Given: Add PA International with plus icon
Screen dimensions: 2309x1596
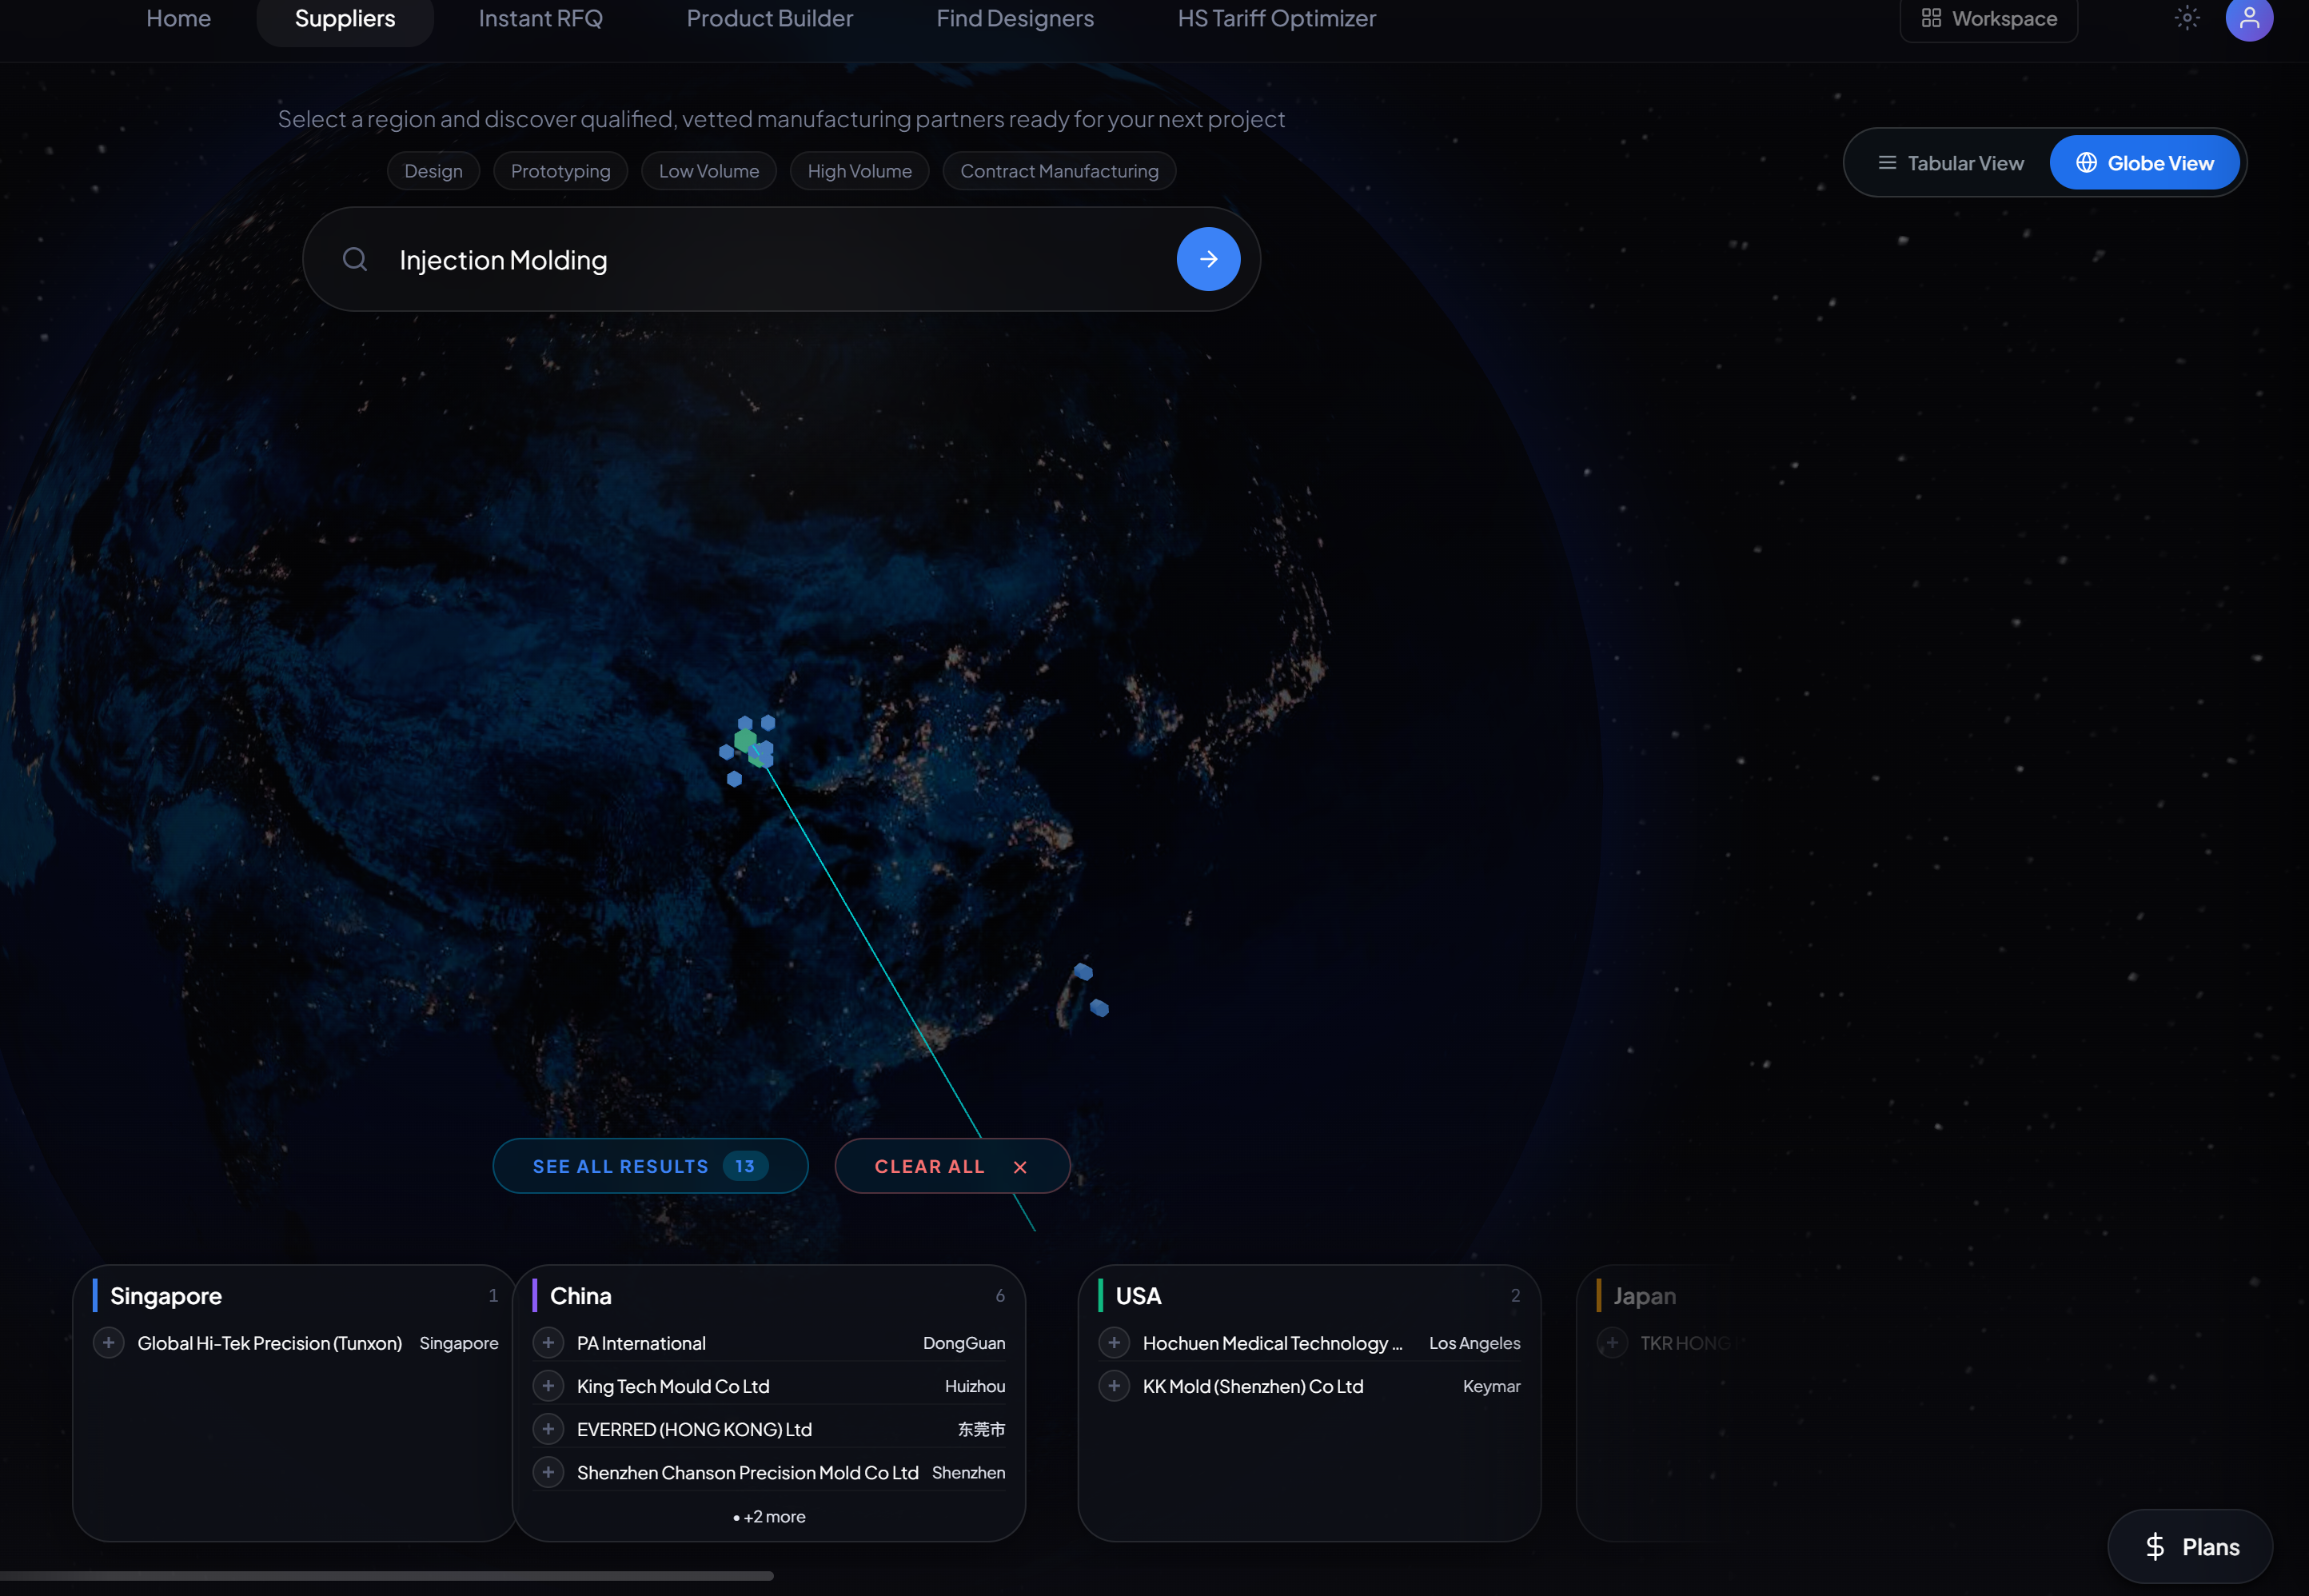Looking at the screenshot, I should tap(548, 1343).
